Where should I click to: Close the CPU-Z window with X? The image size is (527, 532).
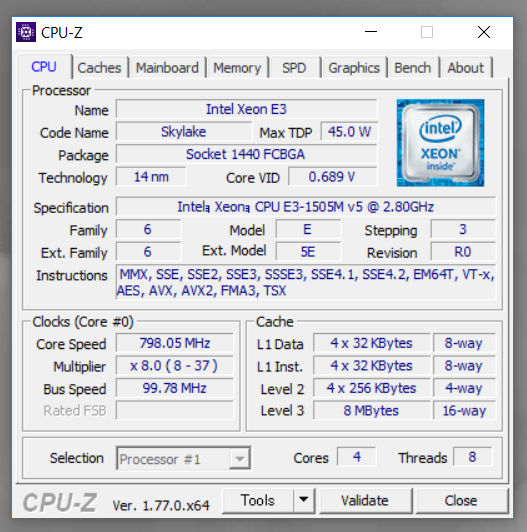[484, 32]
